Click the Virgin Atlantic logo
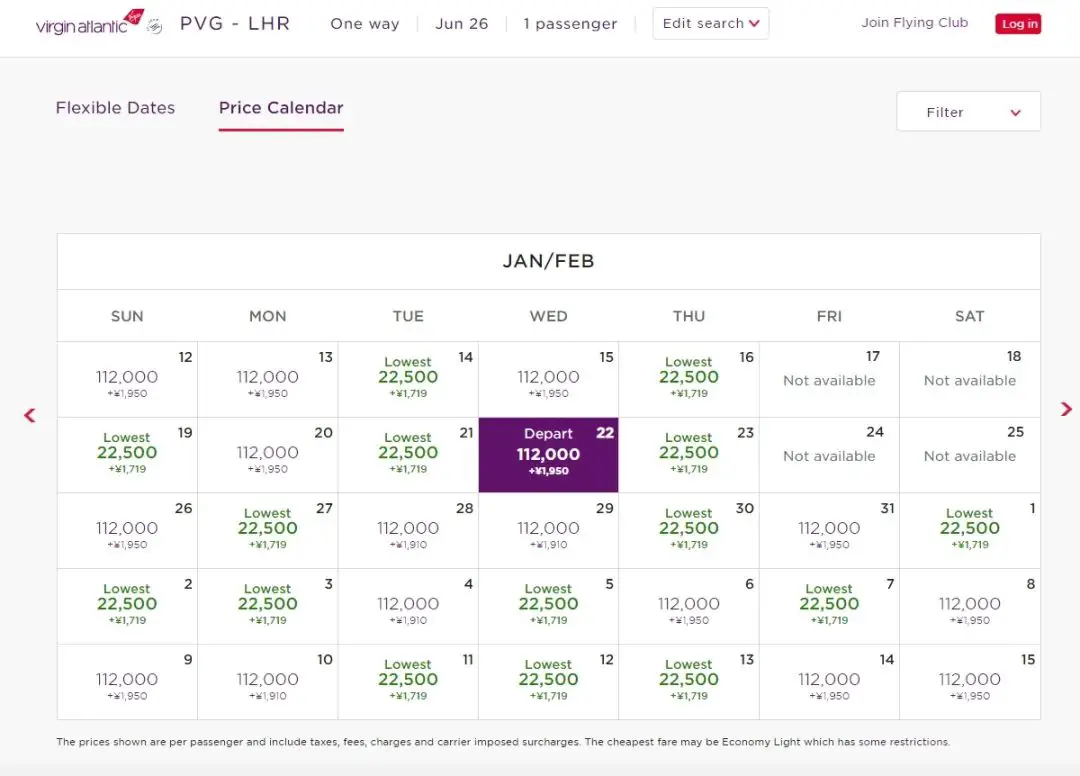 click(88, 24)
